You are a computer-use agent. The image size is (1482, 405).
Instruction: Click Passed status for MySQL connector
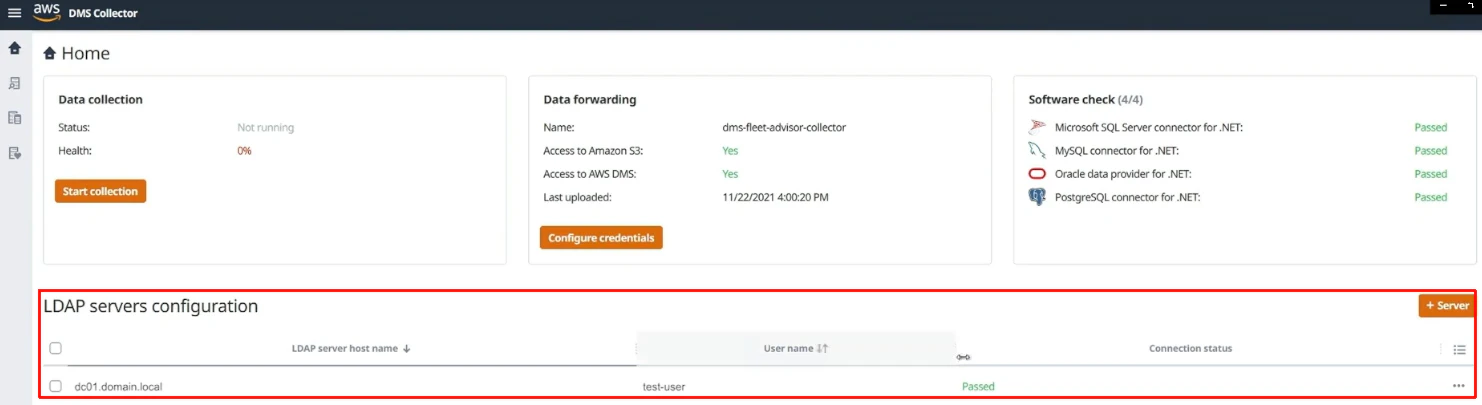[1430, 150]
